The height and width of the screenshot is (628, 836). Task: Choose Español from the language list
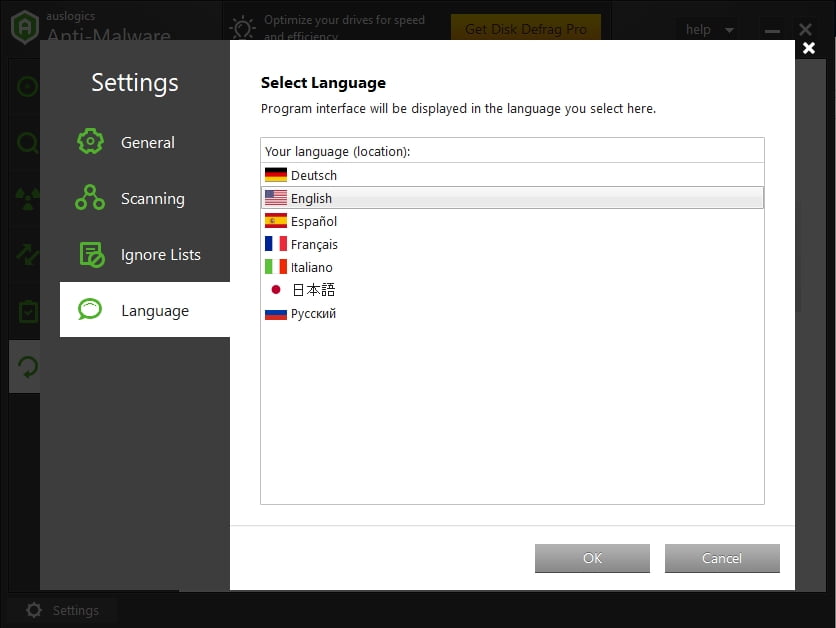(512, 221)
